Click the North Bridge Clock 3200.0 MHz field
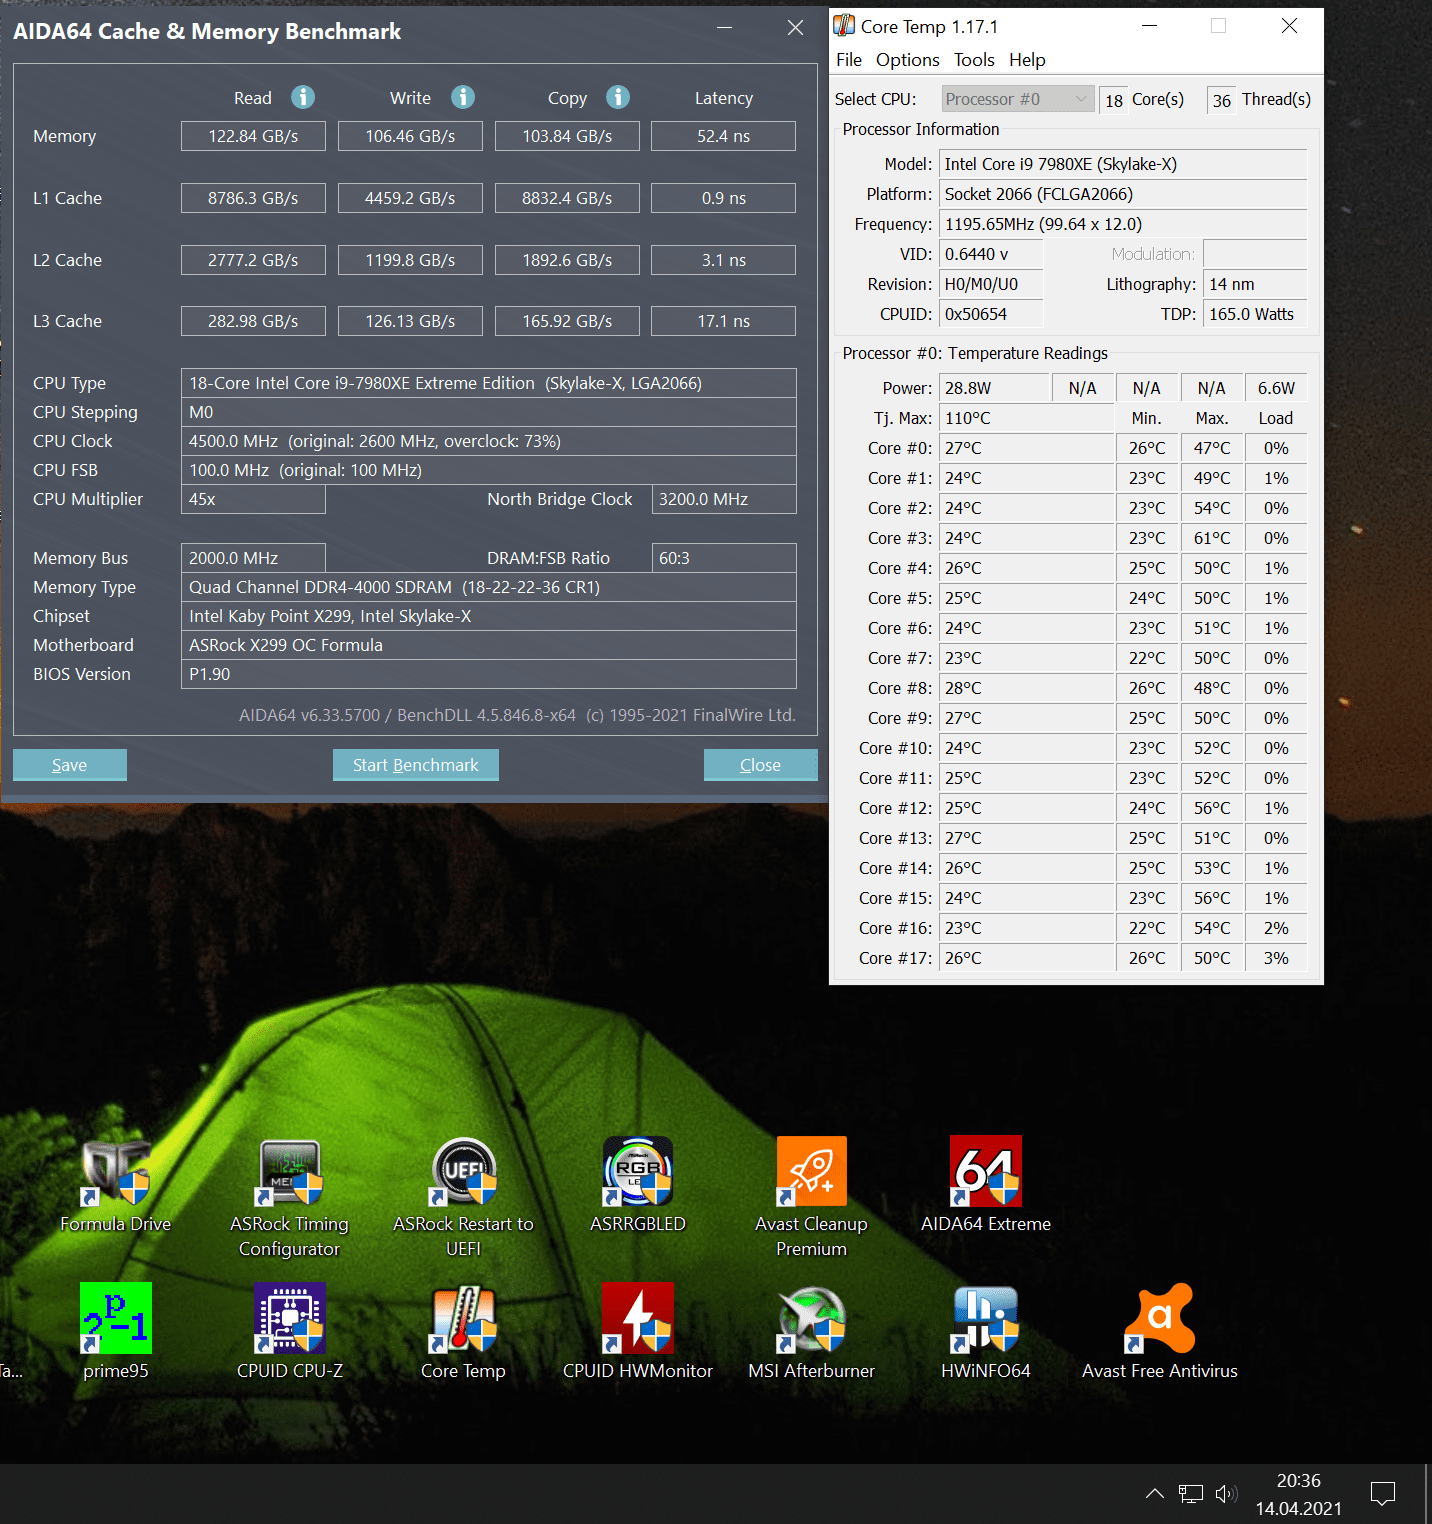 pyautogui.click(x=724, y=499)
